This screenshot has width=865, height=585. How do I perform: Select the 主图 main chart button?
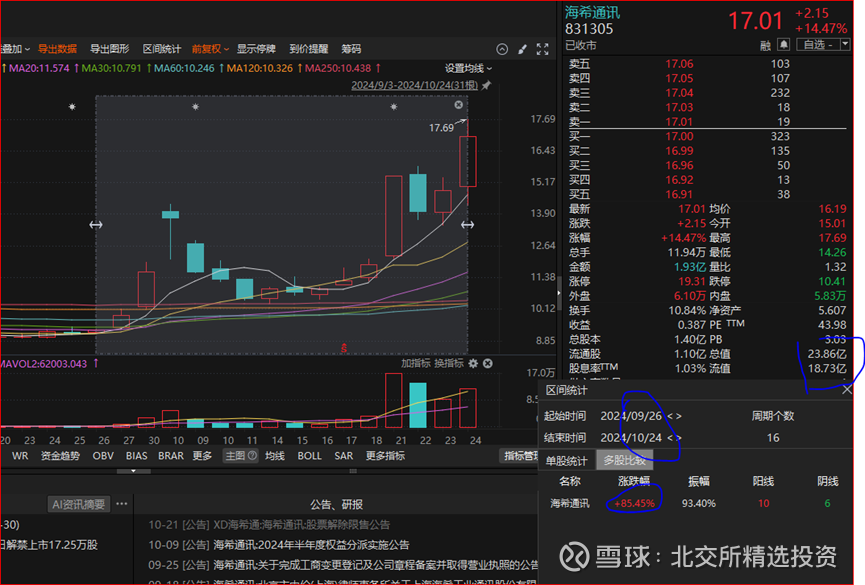(241, 456)
